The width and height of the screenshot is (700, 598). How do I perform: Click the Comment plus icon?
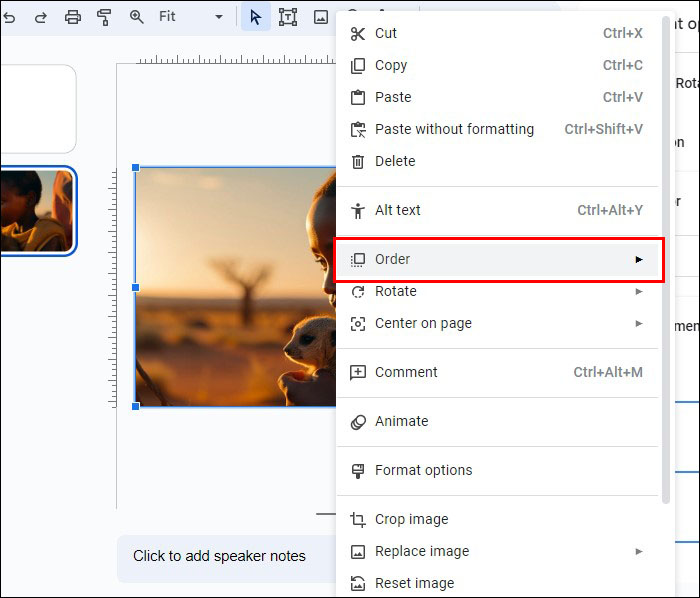coord(358,373)
